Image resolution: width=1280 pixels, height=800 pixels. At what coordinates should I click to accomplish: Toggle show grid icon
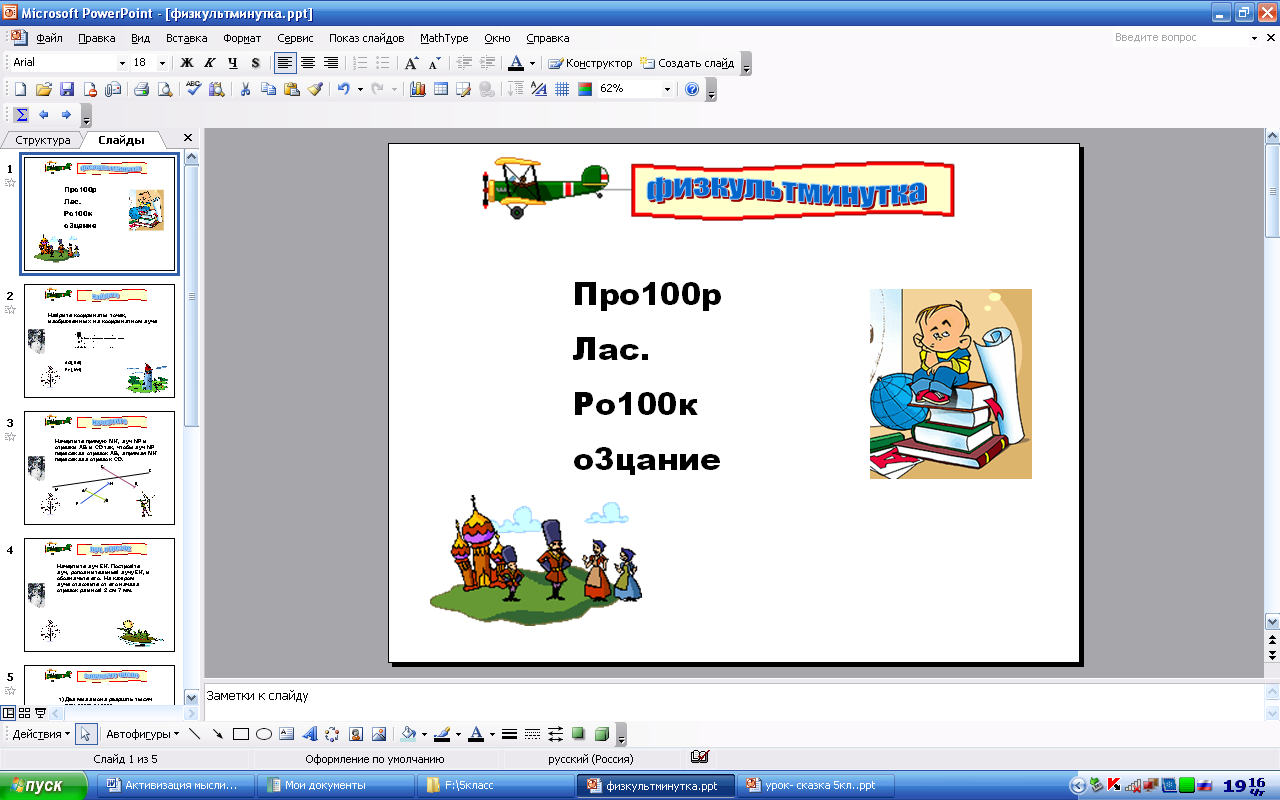562,89
